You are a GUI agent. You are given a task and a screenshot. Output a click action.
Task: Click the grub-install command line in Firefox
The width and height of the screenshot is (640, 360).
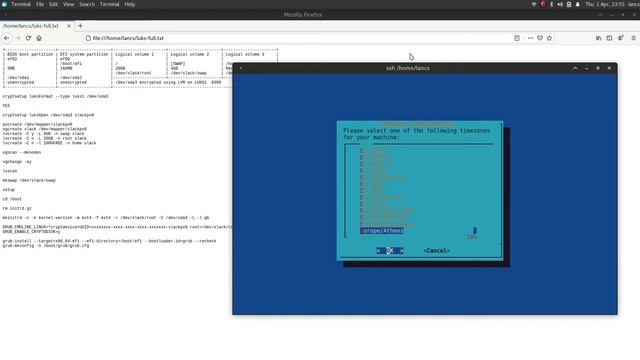coord(109,241)
